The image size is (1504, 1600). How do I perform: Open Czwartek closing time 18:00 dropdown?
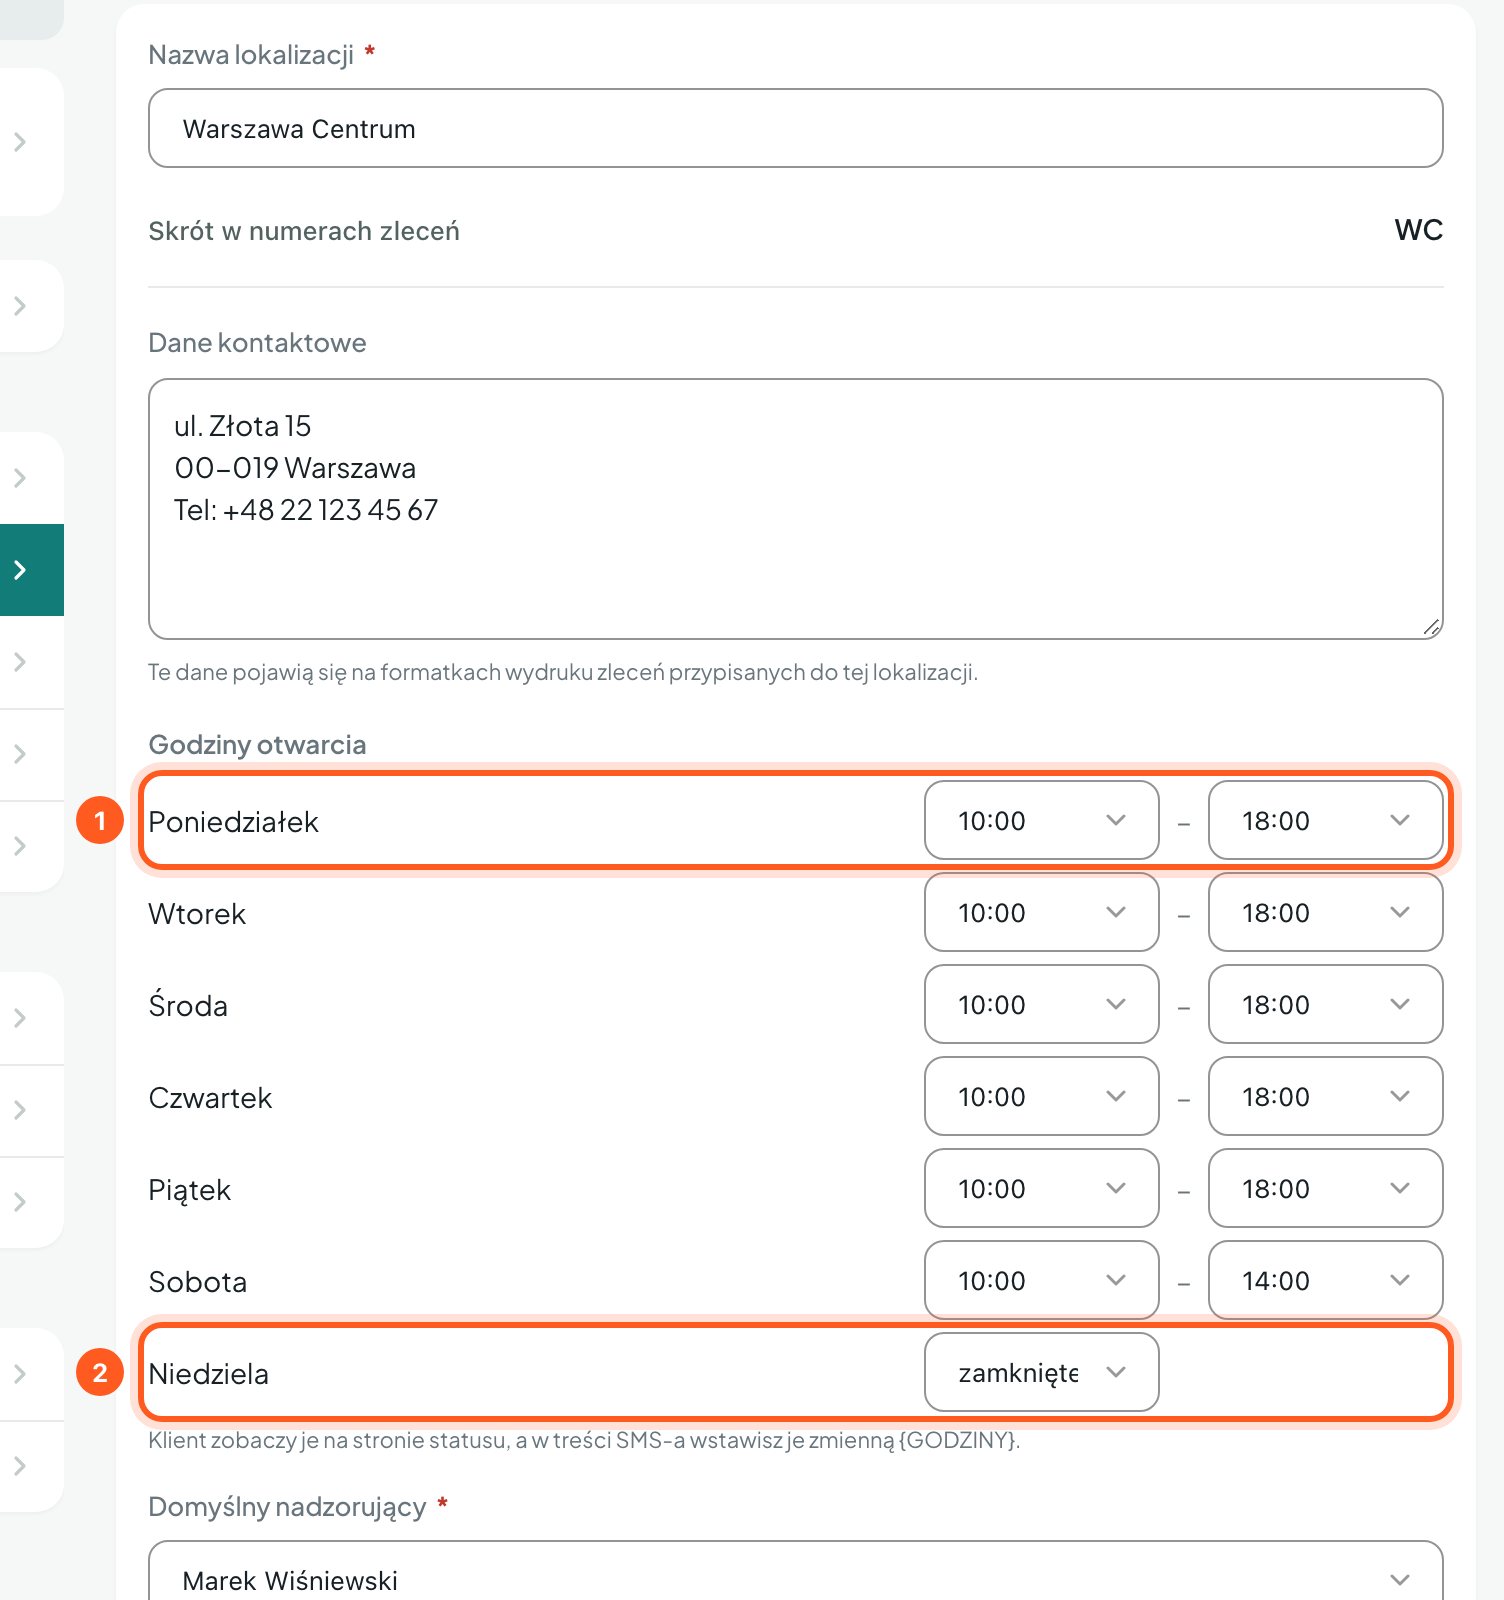pyautogui.click(x=1325, y=1096)
